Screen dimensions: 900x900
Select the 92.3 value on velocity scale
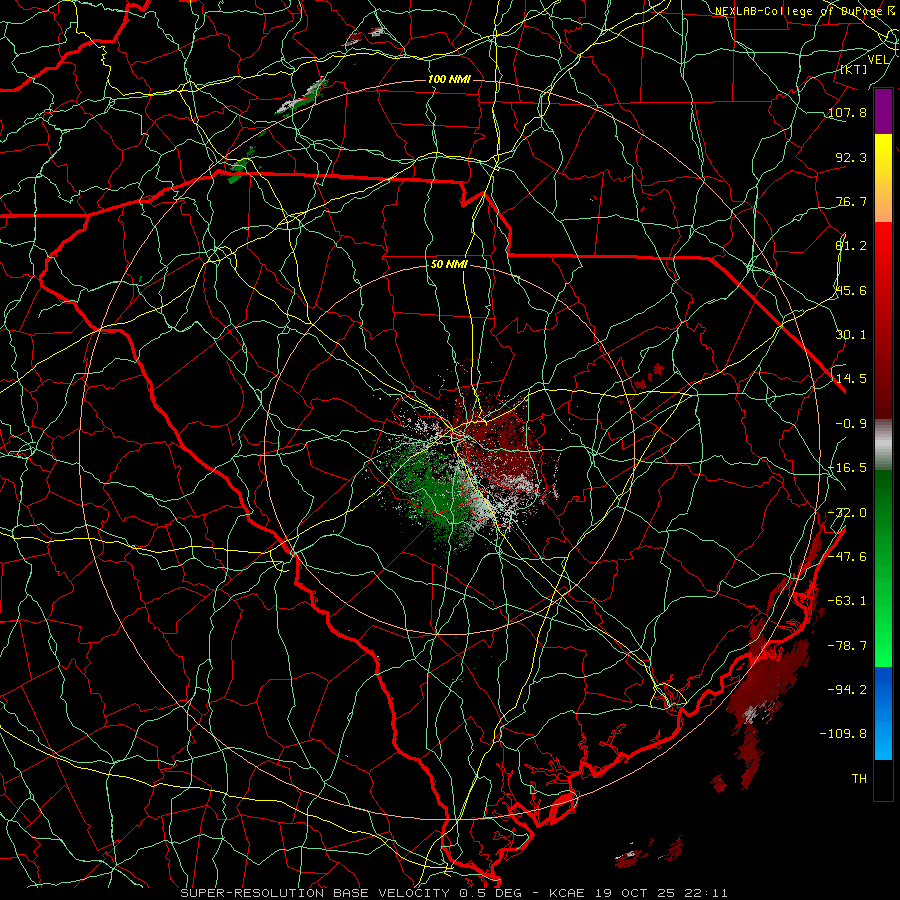click(x=851, y=157)
